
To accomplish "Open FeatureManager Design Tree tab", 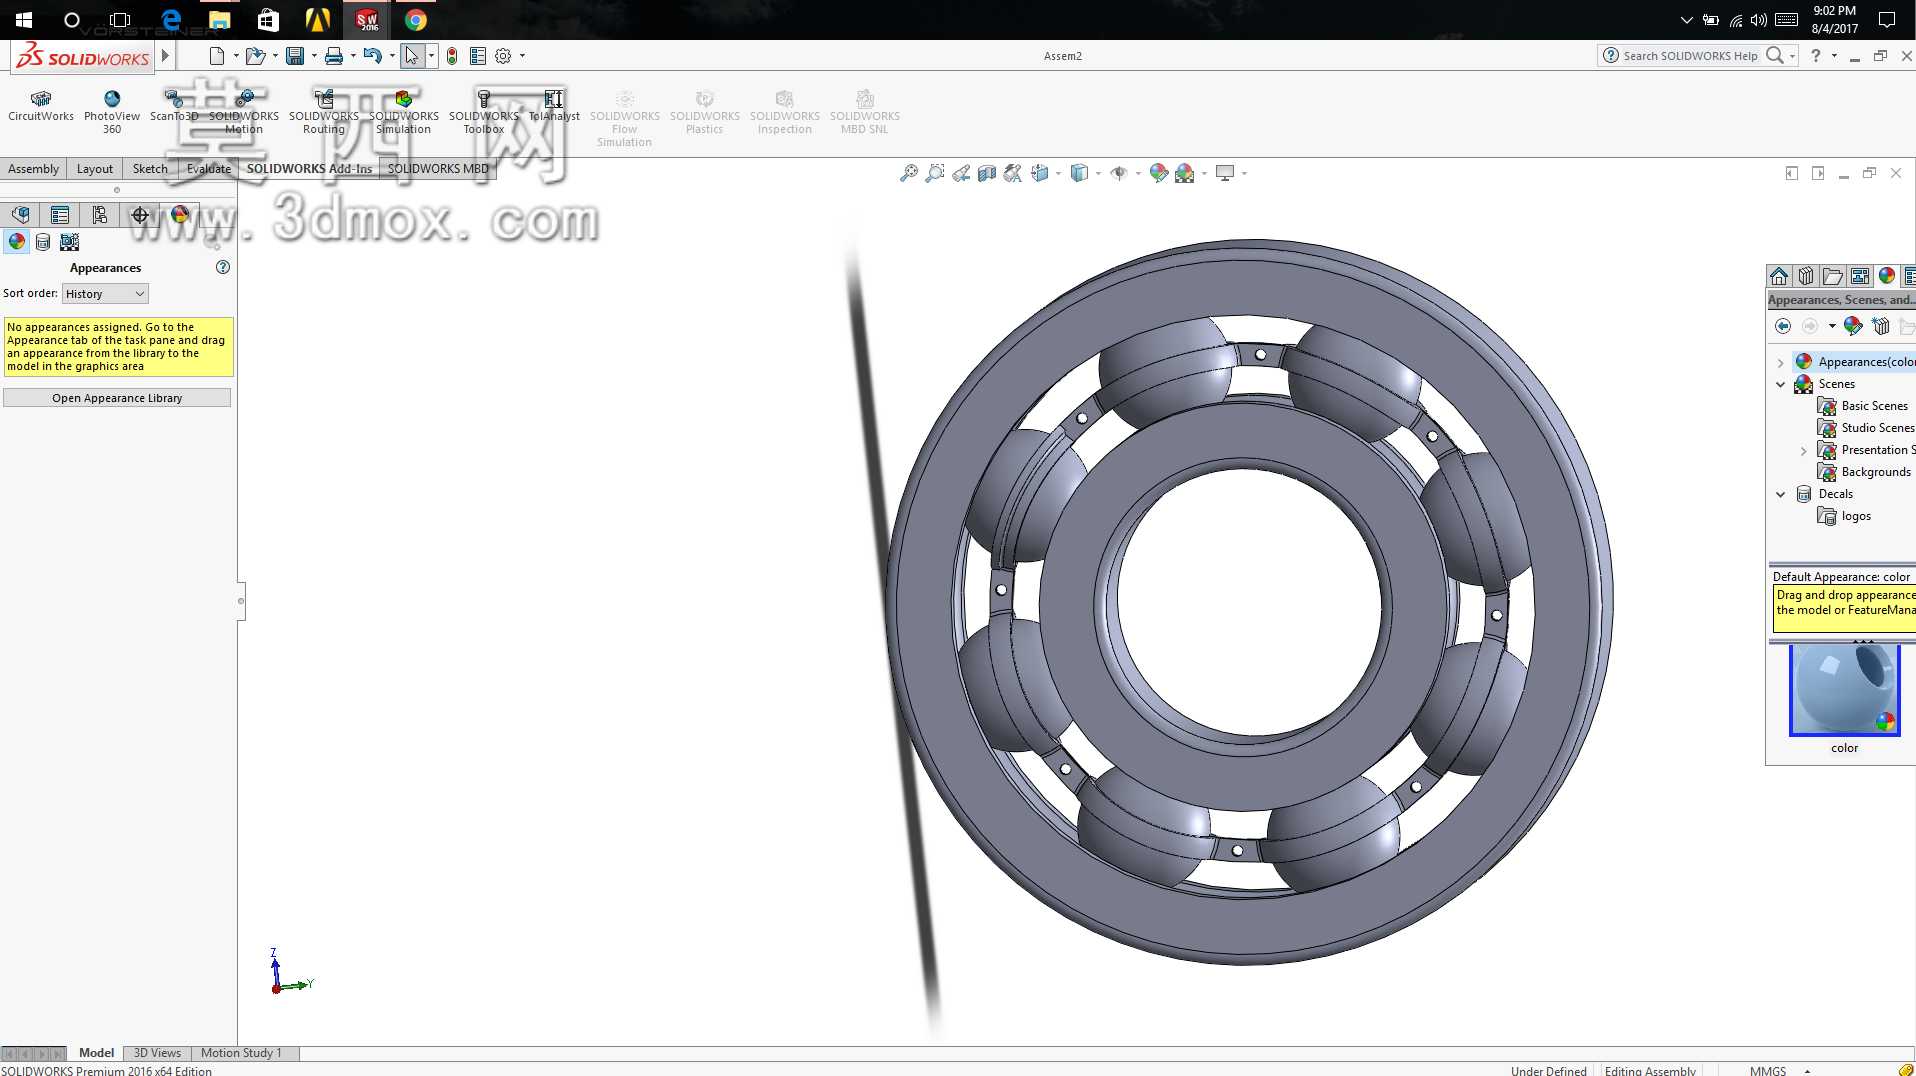I will coord(20,215).
